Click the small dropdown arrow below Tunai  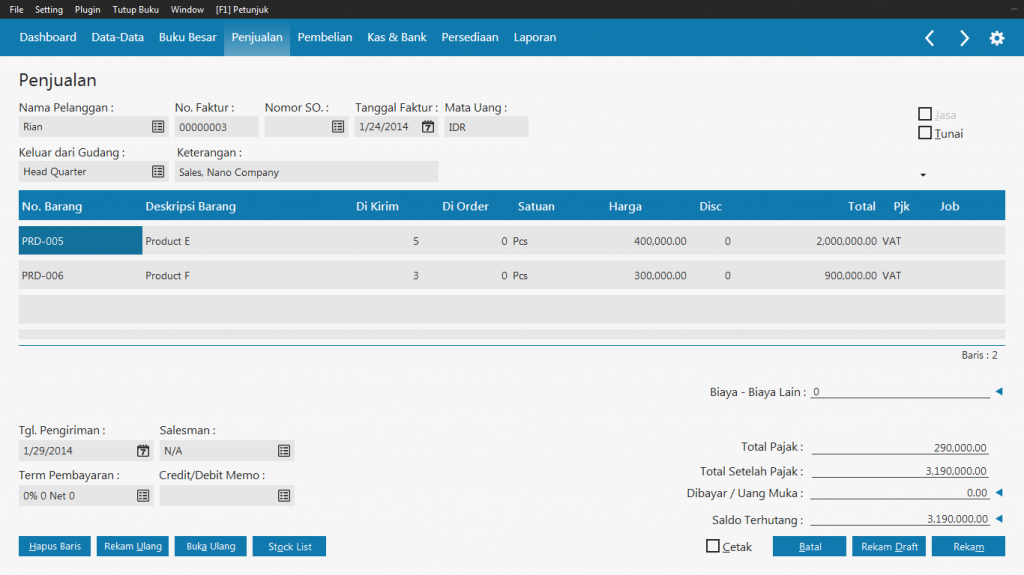coord(923,175)
